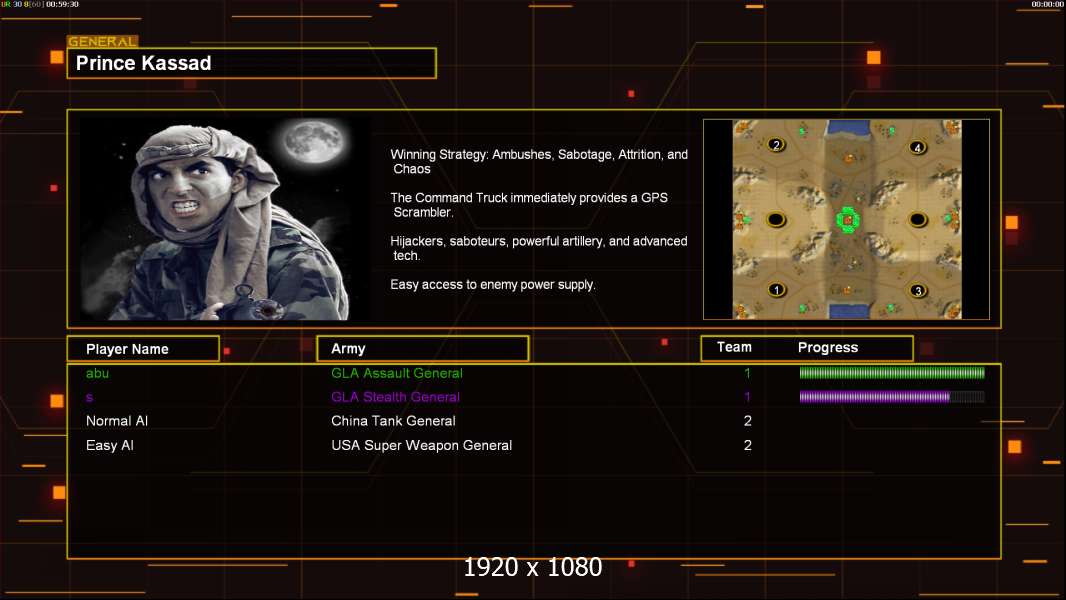The height and width of the screenshot is (600, 1066).
Task: Click Easy access to enemy power supply
Action: [493, 285]
